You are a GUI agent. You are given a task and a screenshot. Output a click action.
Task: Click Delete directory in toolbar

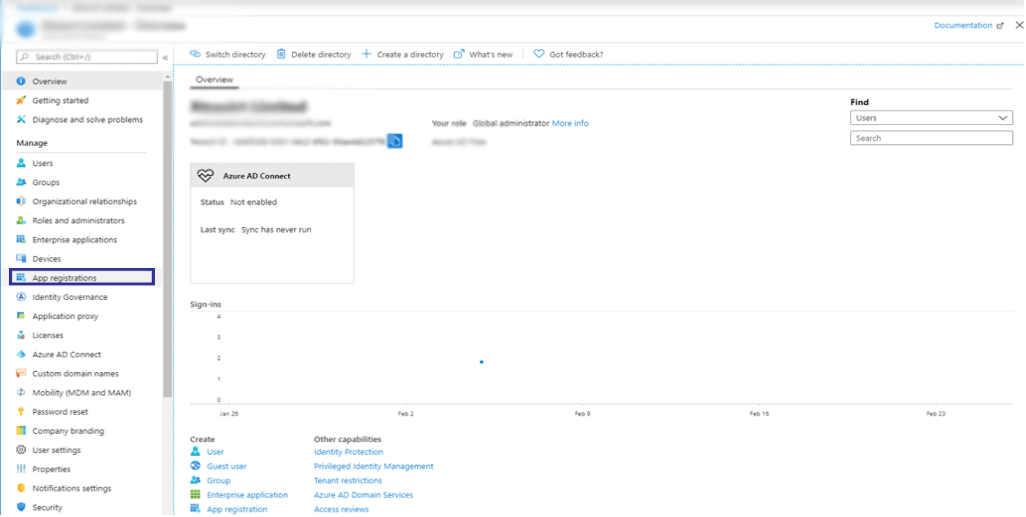313,54
